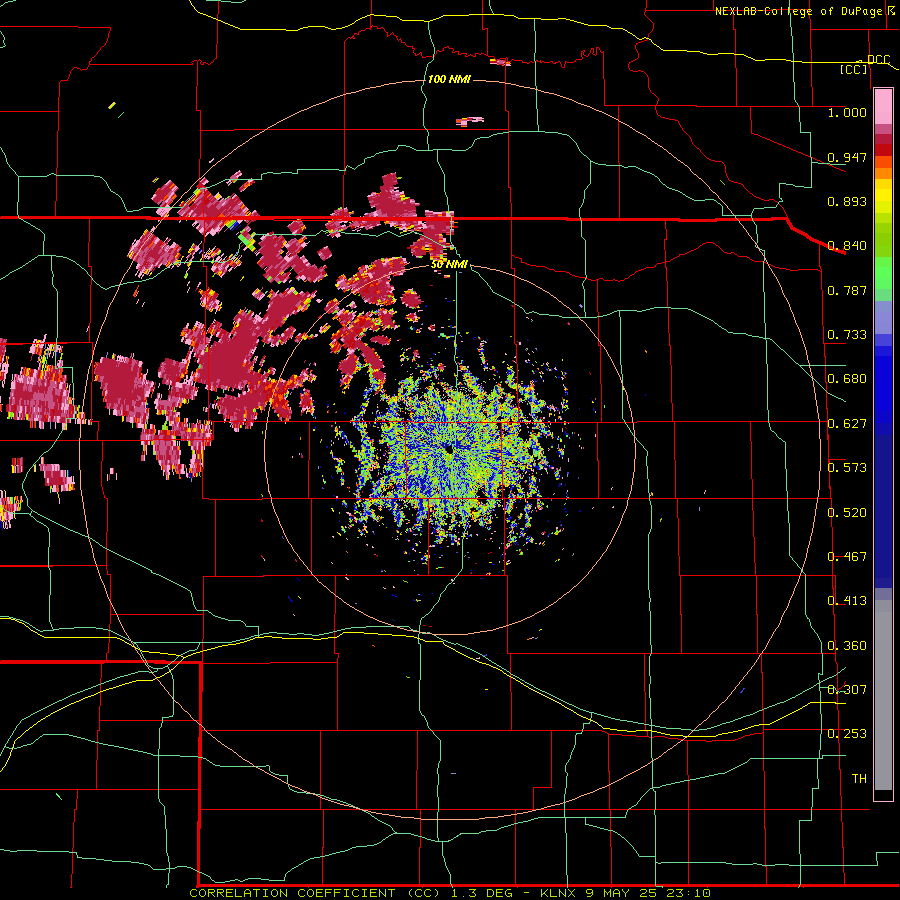Click the 100 NMI range ring label
Viewport: 900px width, 900px height.
(449, 79)
